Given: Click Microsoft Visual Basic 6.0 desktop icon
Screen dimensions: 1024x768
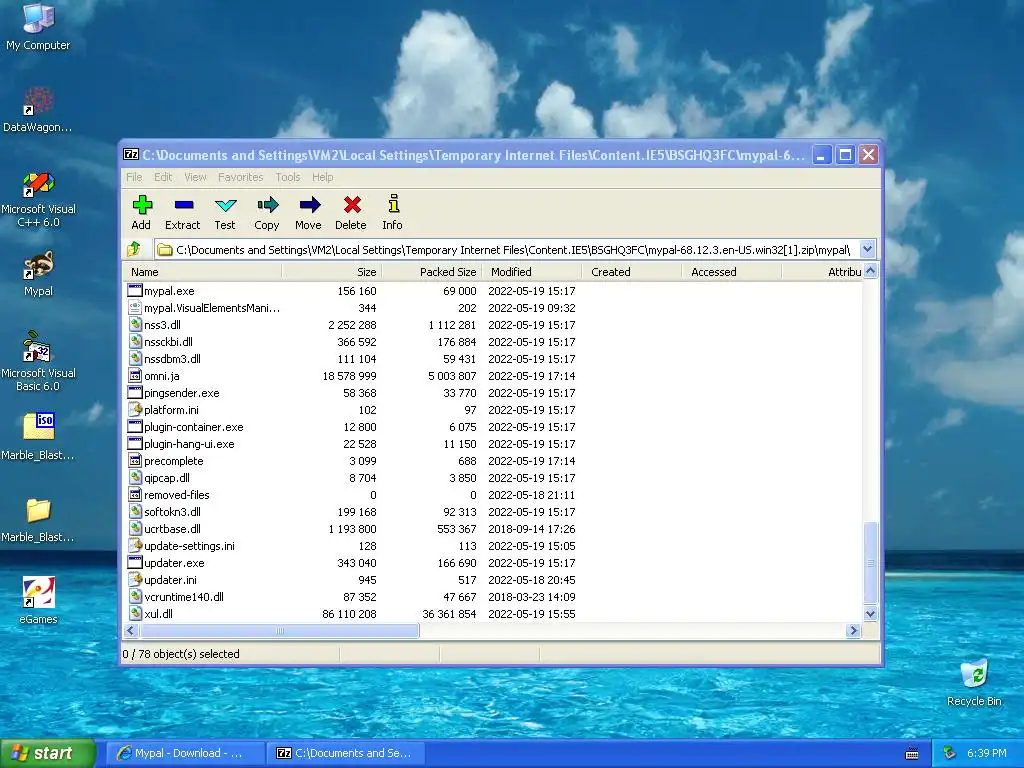Looking at the screenshot, I should [x=38, y=347].
